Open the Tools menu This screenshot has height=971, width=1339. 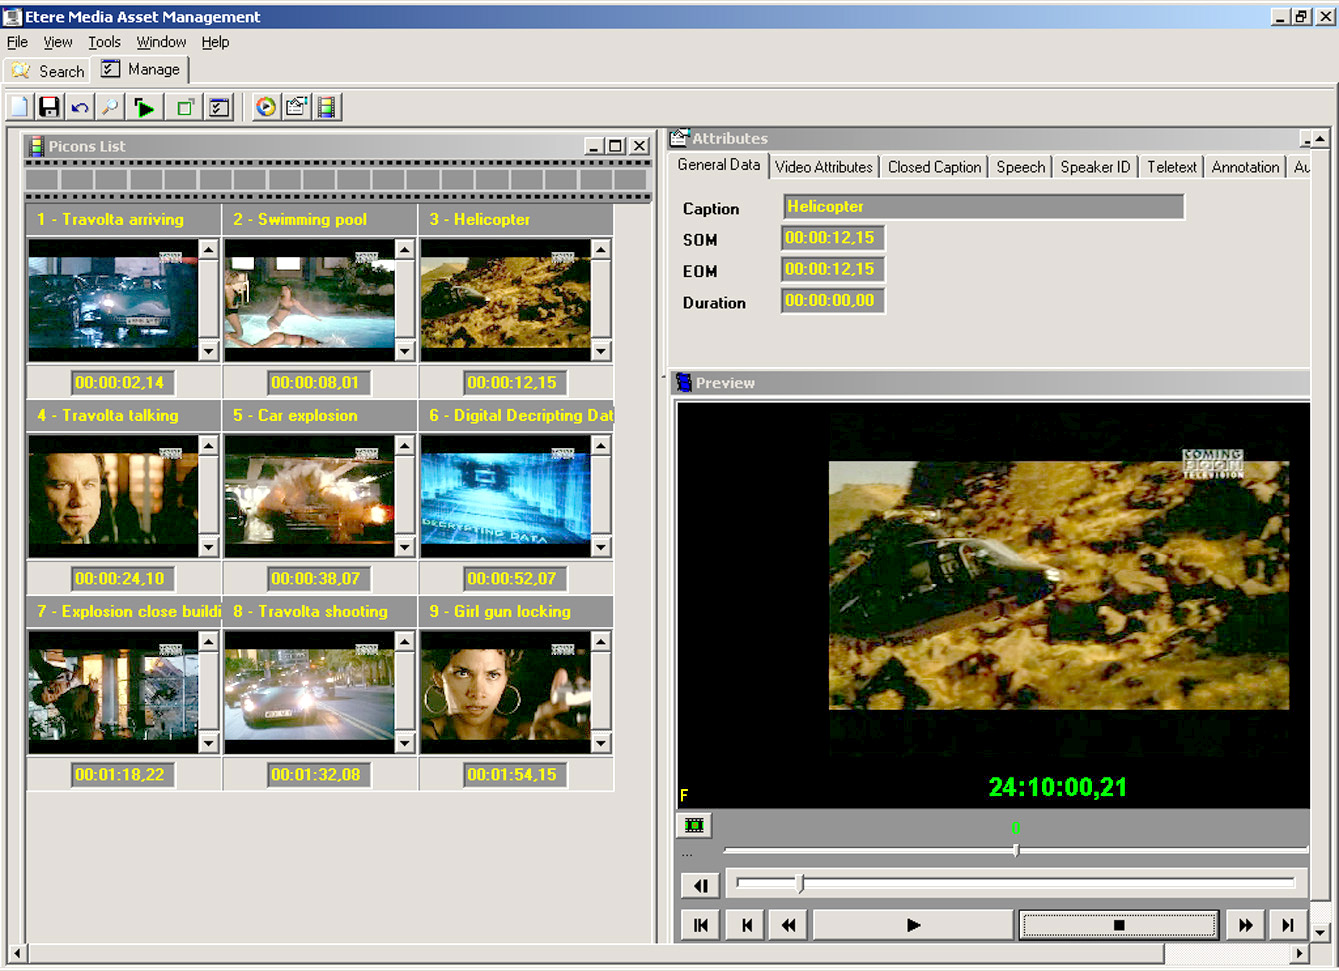[x=104, y=42]
